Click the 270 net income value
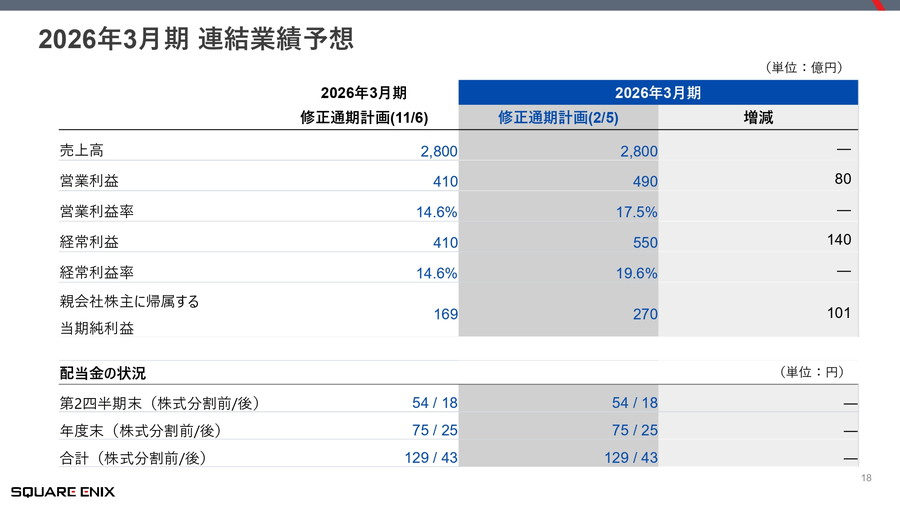 point(644,314)
